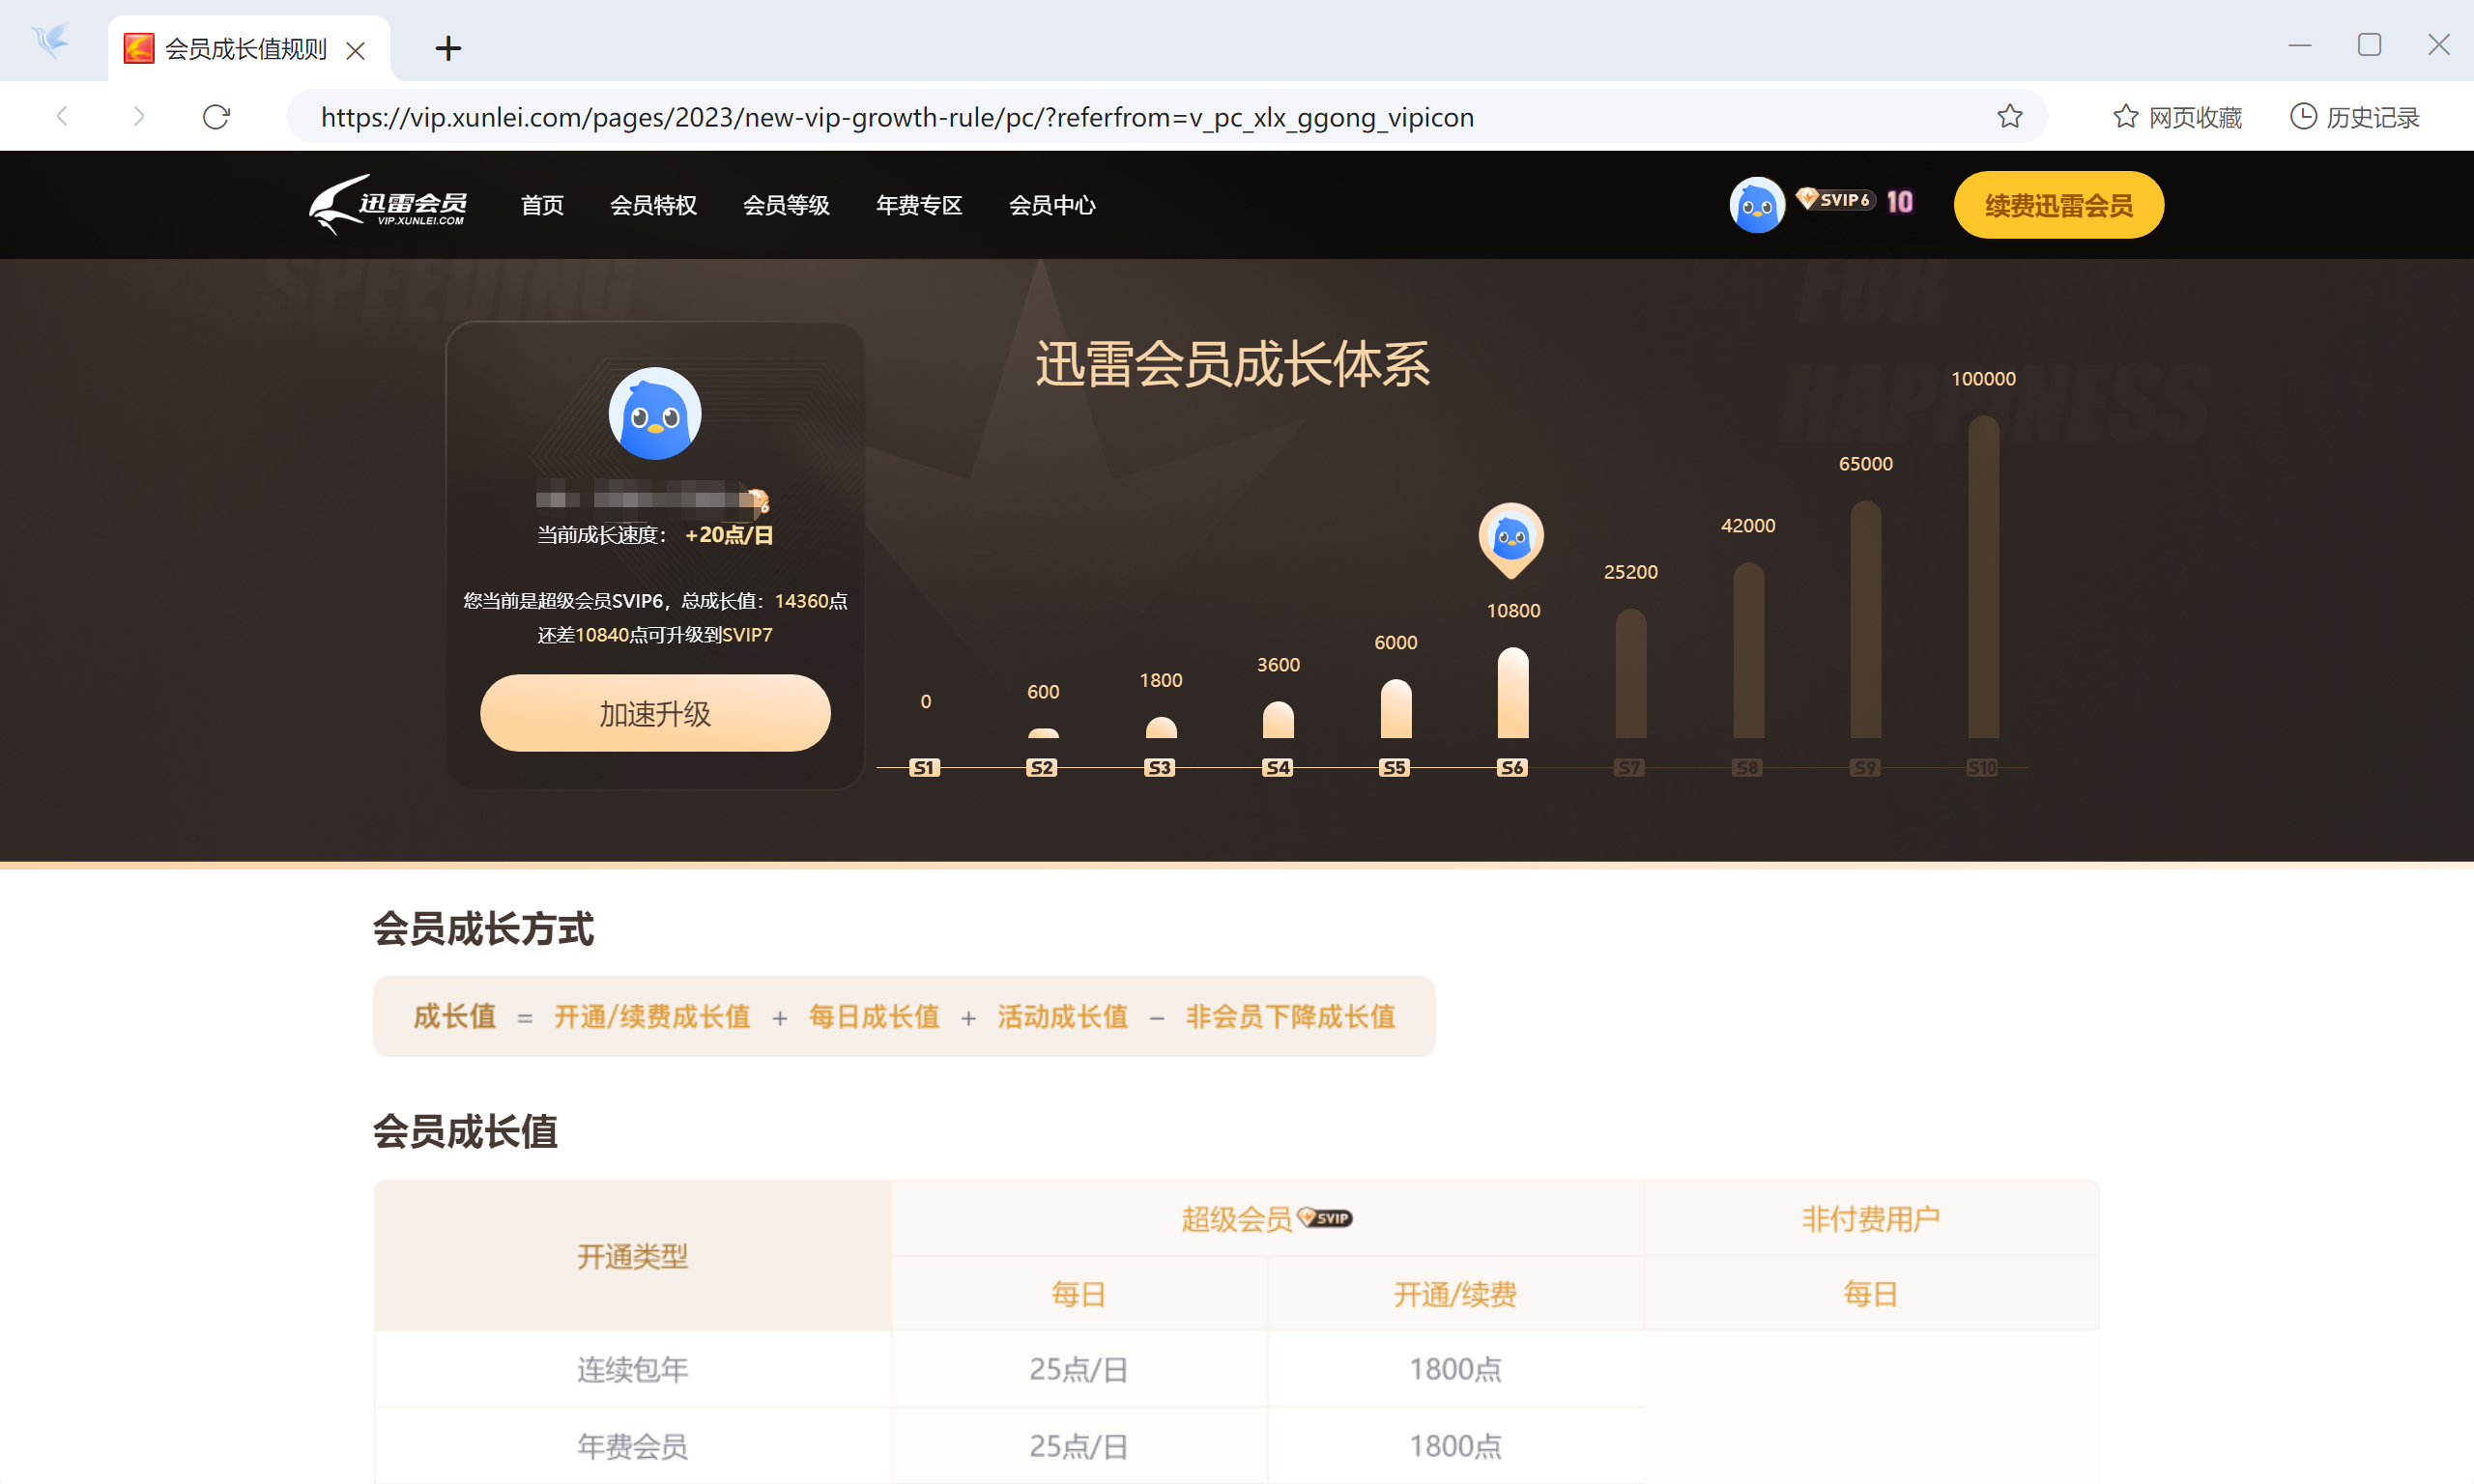Click the 65000 growth bar
The height and width of the screenshot is (1484, 2474).
1866,619
